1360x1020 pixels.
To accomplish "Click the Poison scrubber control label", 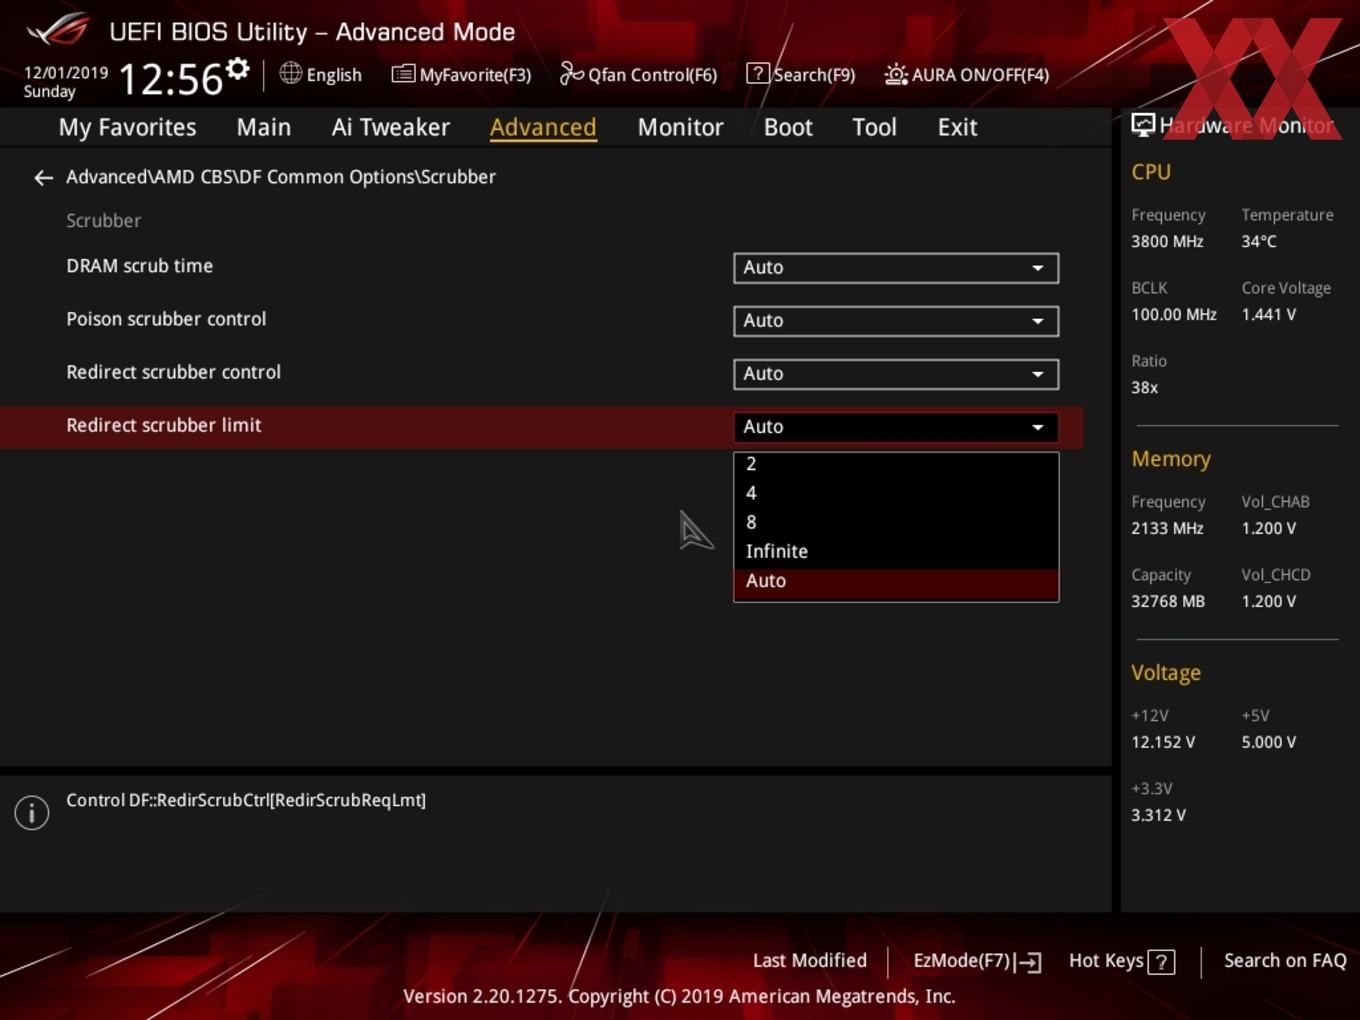I will (166, 319).
